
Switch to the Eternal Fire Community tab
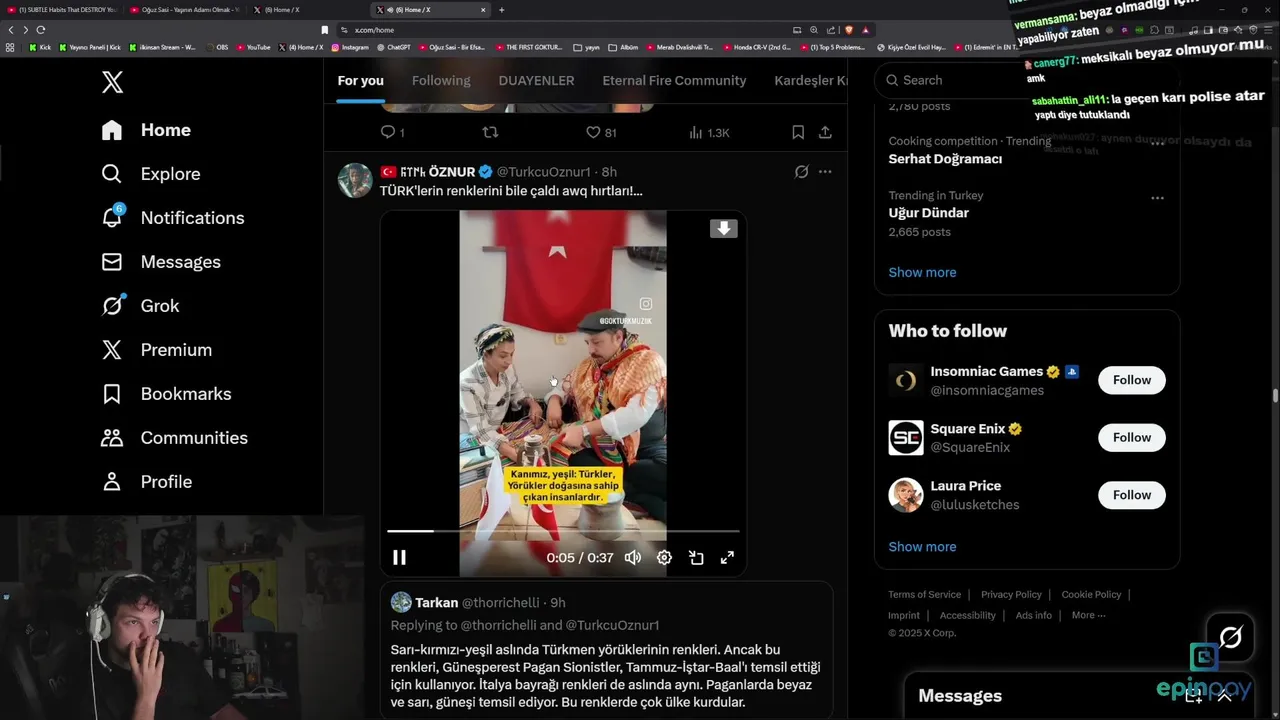tap(674, 80)
